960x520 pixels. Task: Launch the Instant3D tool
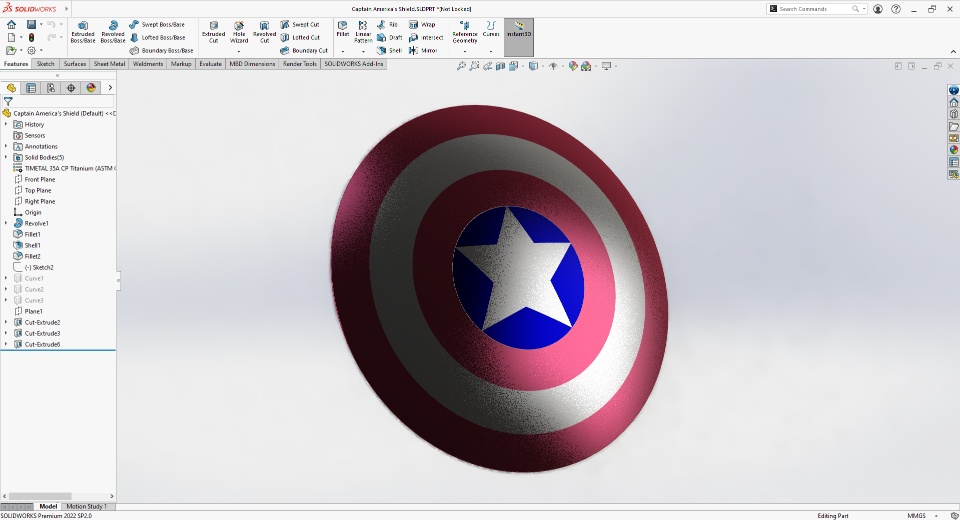pyautogui.click(x=519, y=31)
